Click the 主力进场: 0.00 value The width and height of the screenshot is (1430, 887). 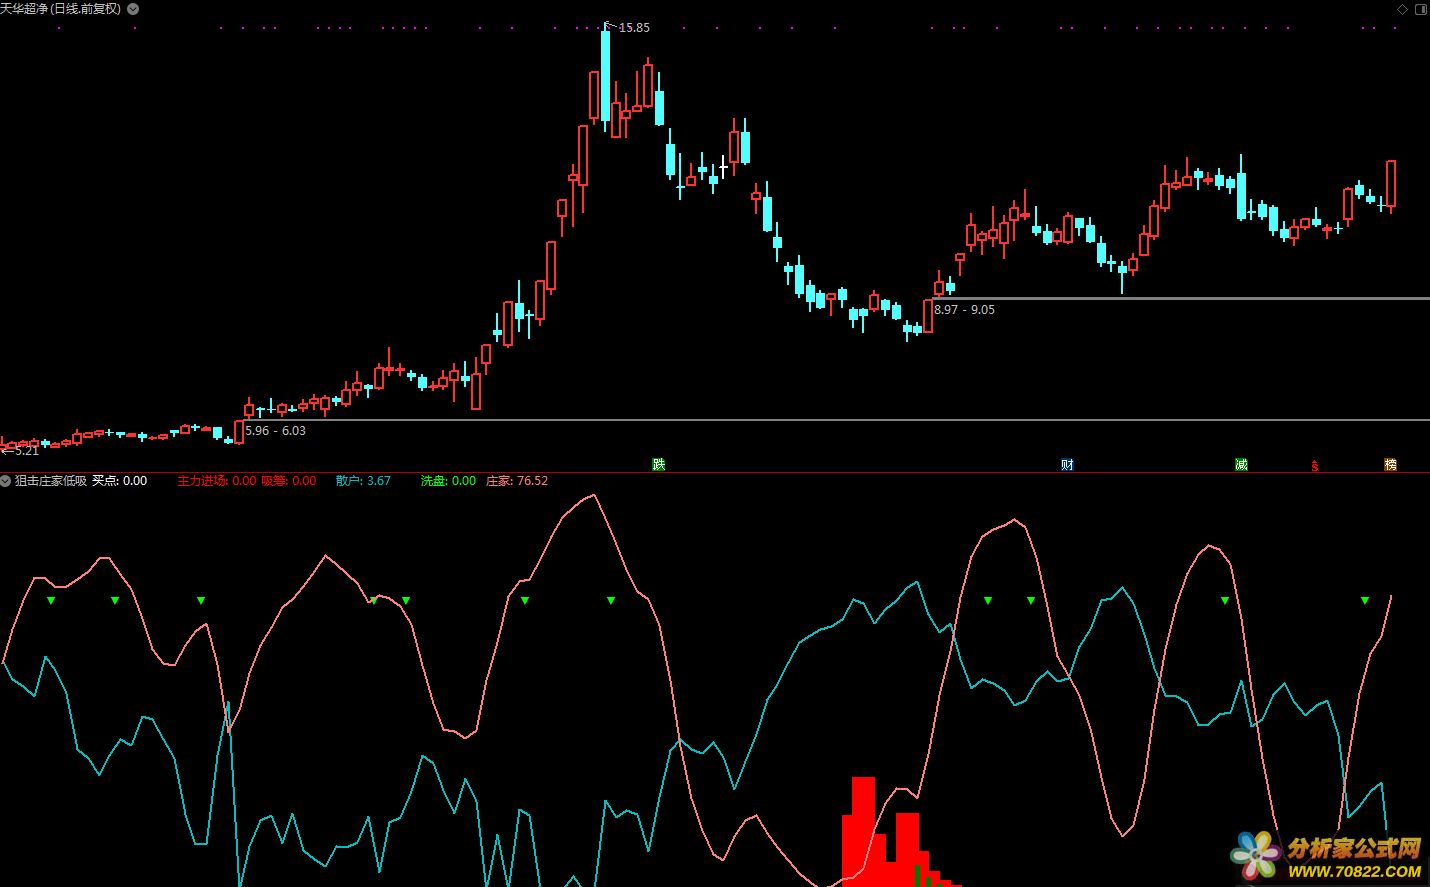click(217, 481)
